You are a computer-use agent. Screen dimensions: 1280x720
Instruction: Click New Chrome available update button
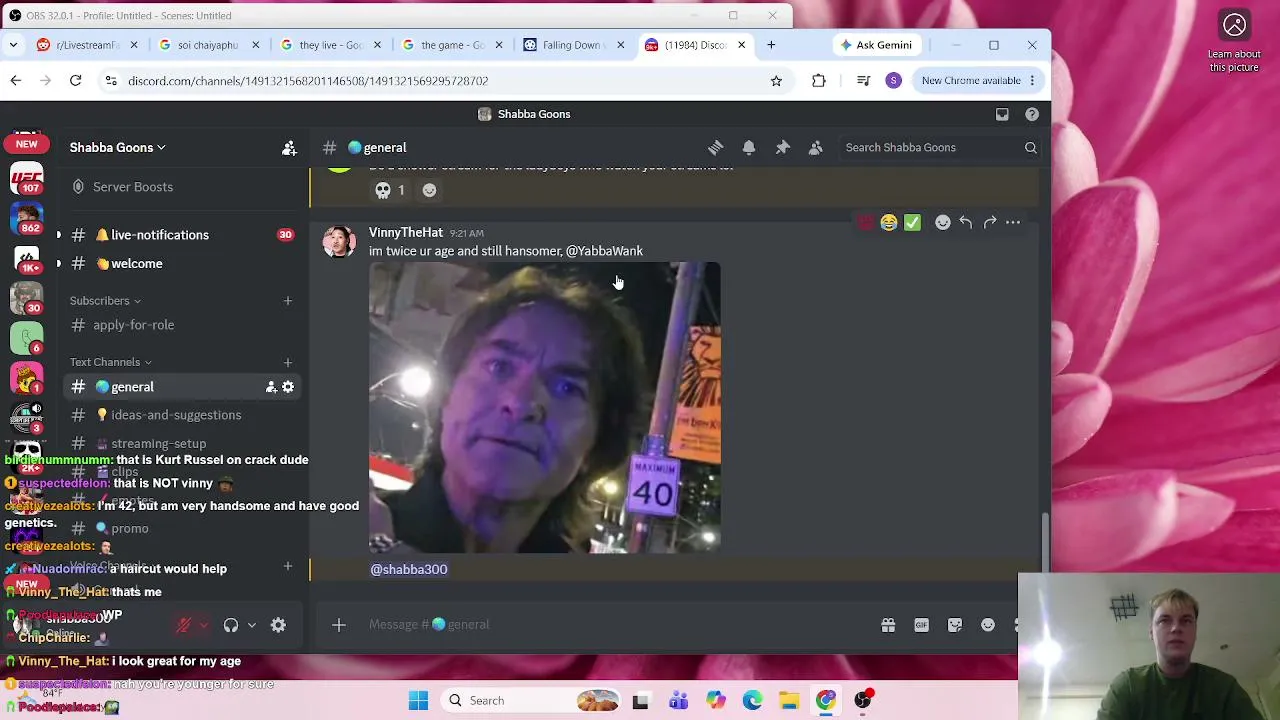tap(979, 81)
